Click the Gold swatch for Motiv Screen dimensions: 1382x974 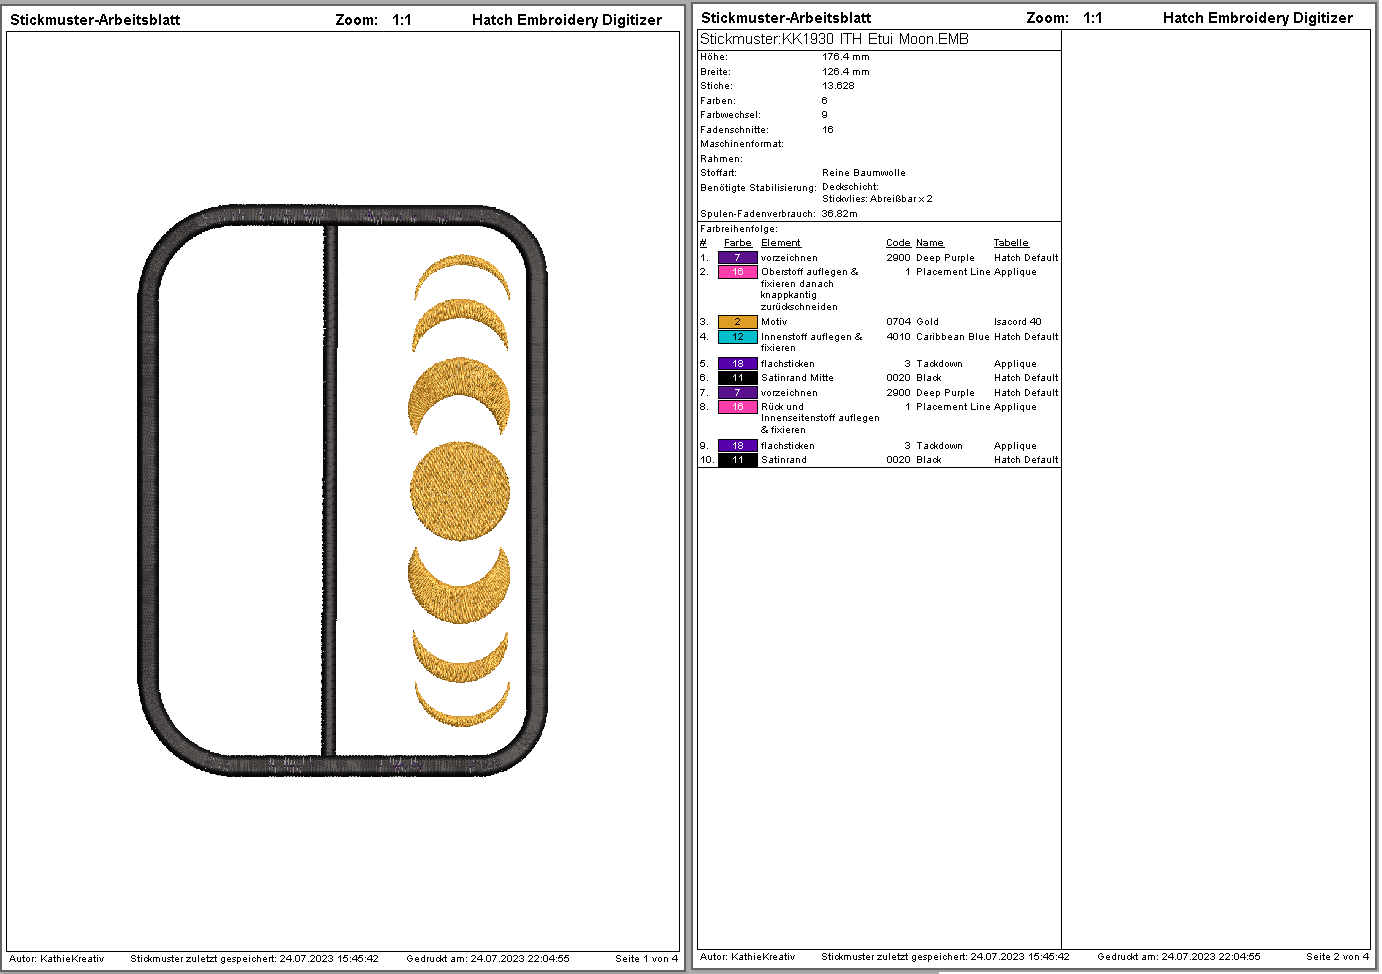(x=737, y=322)
